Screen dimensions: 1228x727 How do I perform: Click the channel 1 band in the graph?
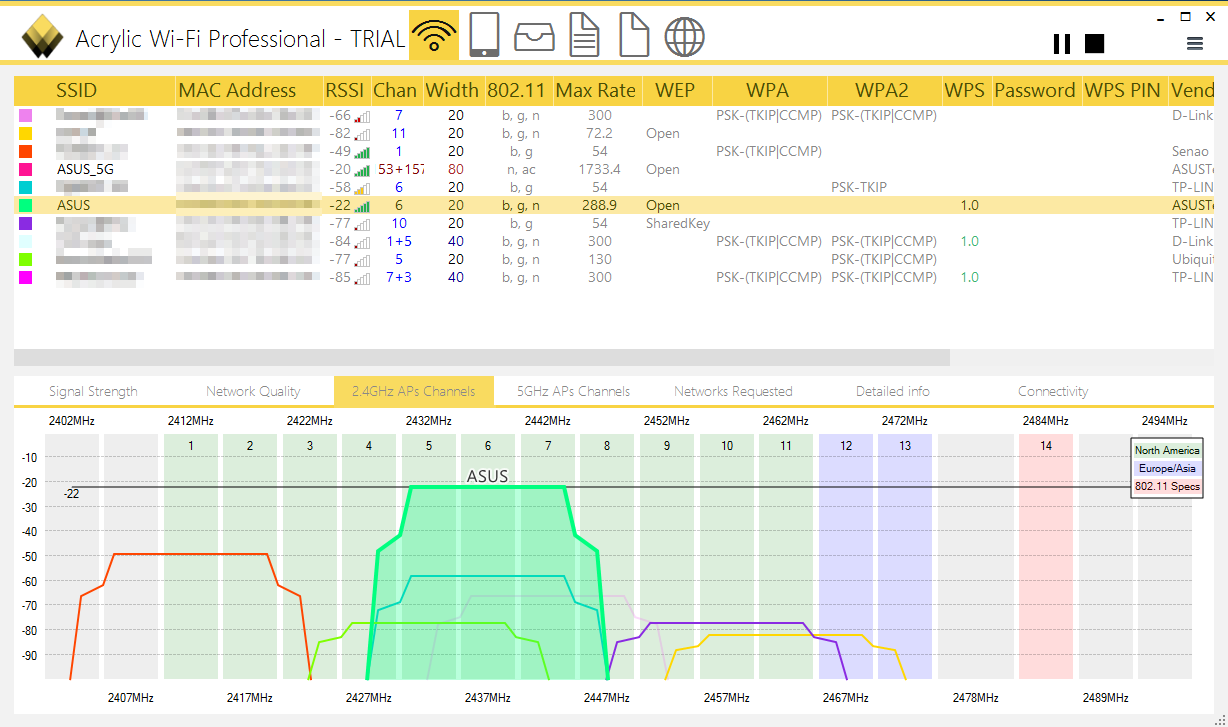click(x=190, y=556)
